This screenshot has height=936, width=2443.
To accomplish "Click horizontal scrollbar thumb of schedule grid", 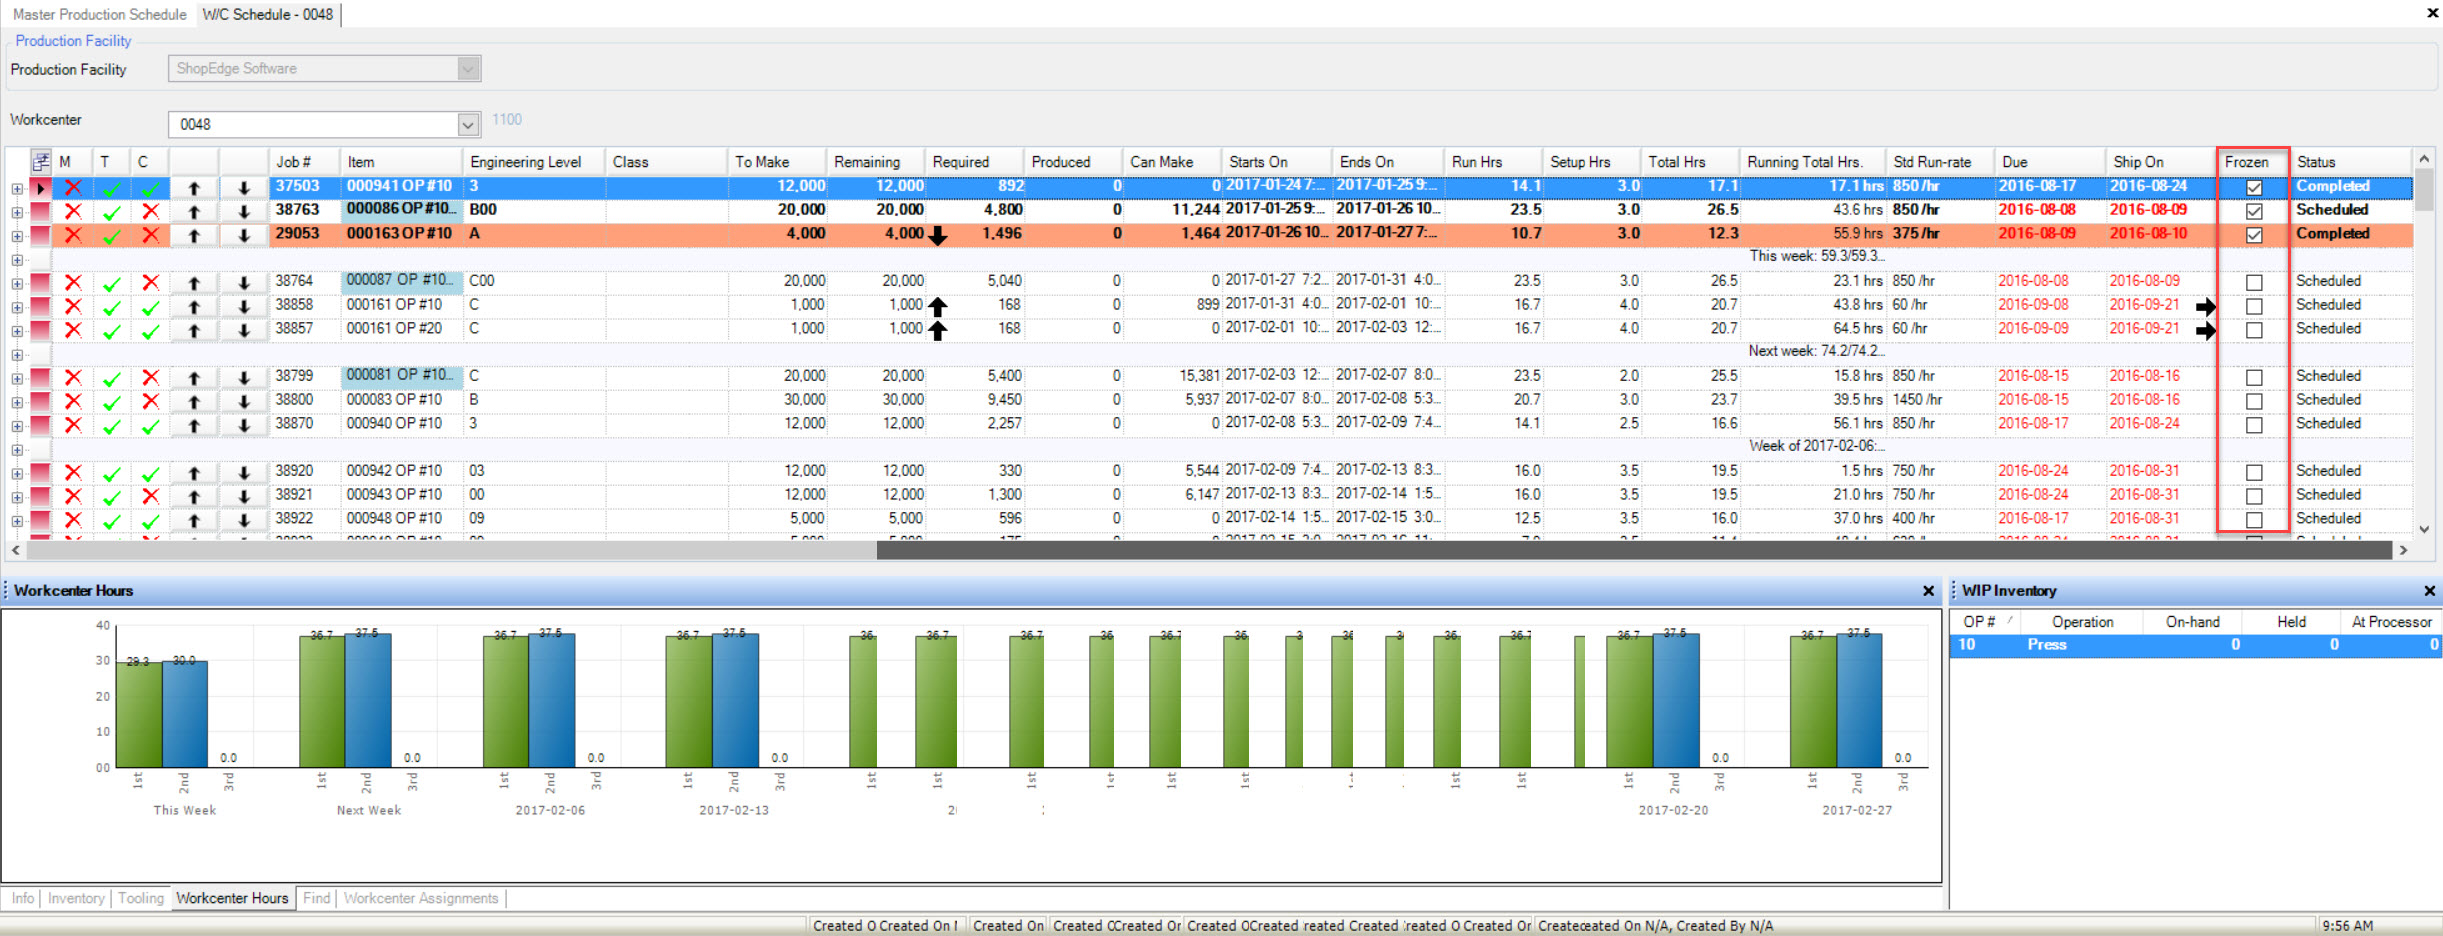I will [x=1634, y=550].
